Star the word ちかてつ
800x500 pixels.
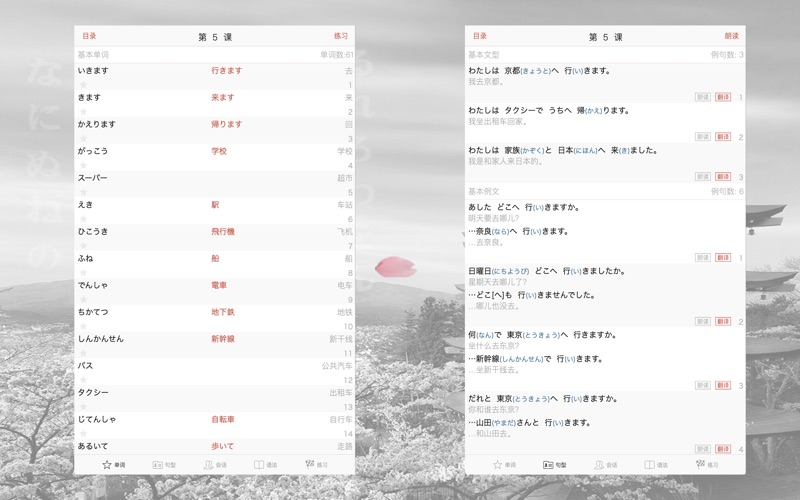pos(83,326)
